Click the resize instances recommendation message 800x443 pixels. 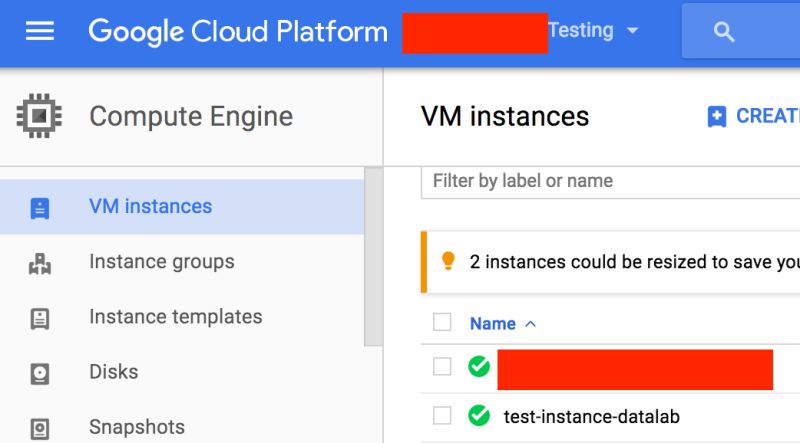(635, 262)
